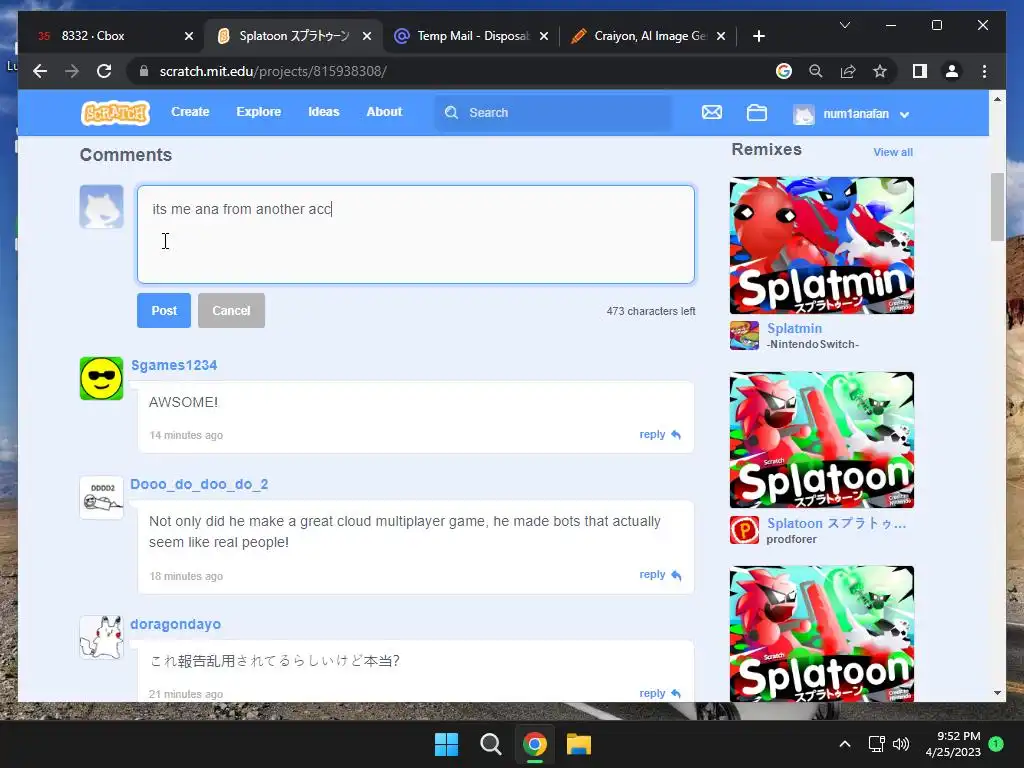Open the Chrome three-dot menu
Viewport: 1024px width, 768px height.
(x=984, y=71)
